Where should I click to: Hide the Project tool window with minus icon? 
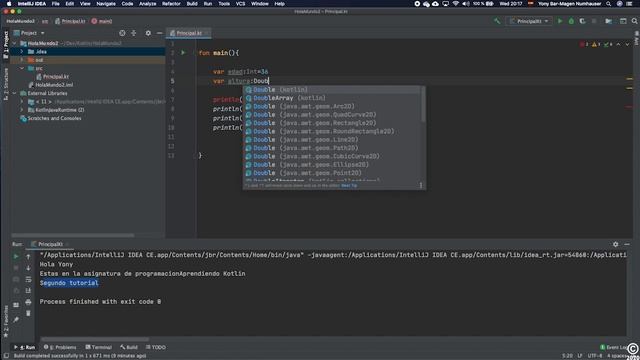point(160,33)
